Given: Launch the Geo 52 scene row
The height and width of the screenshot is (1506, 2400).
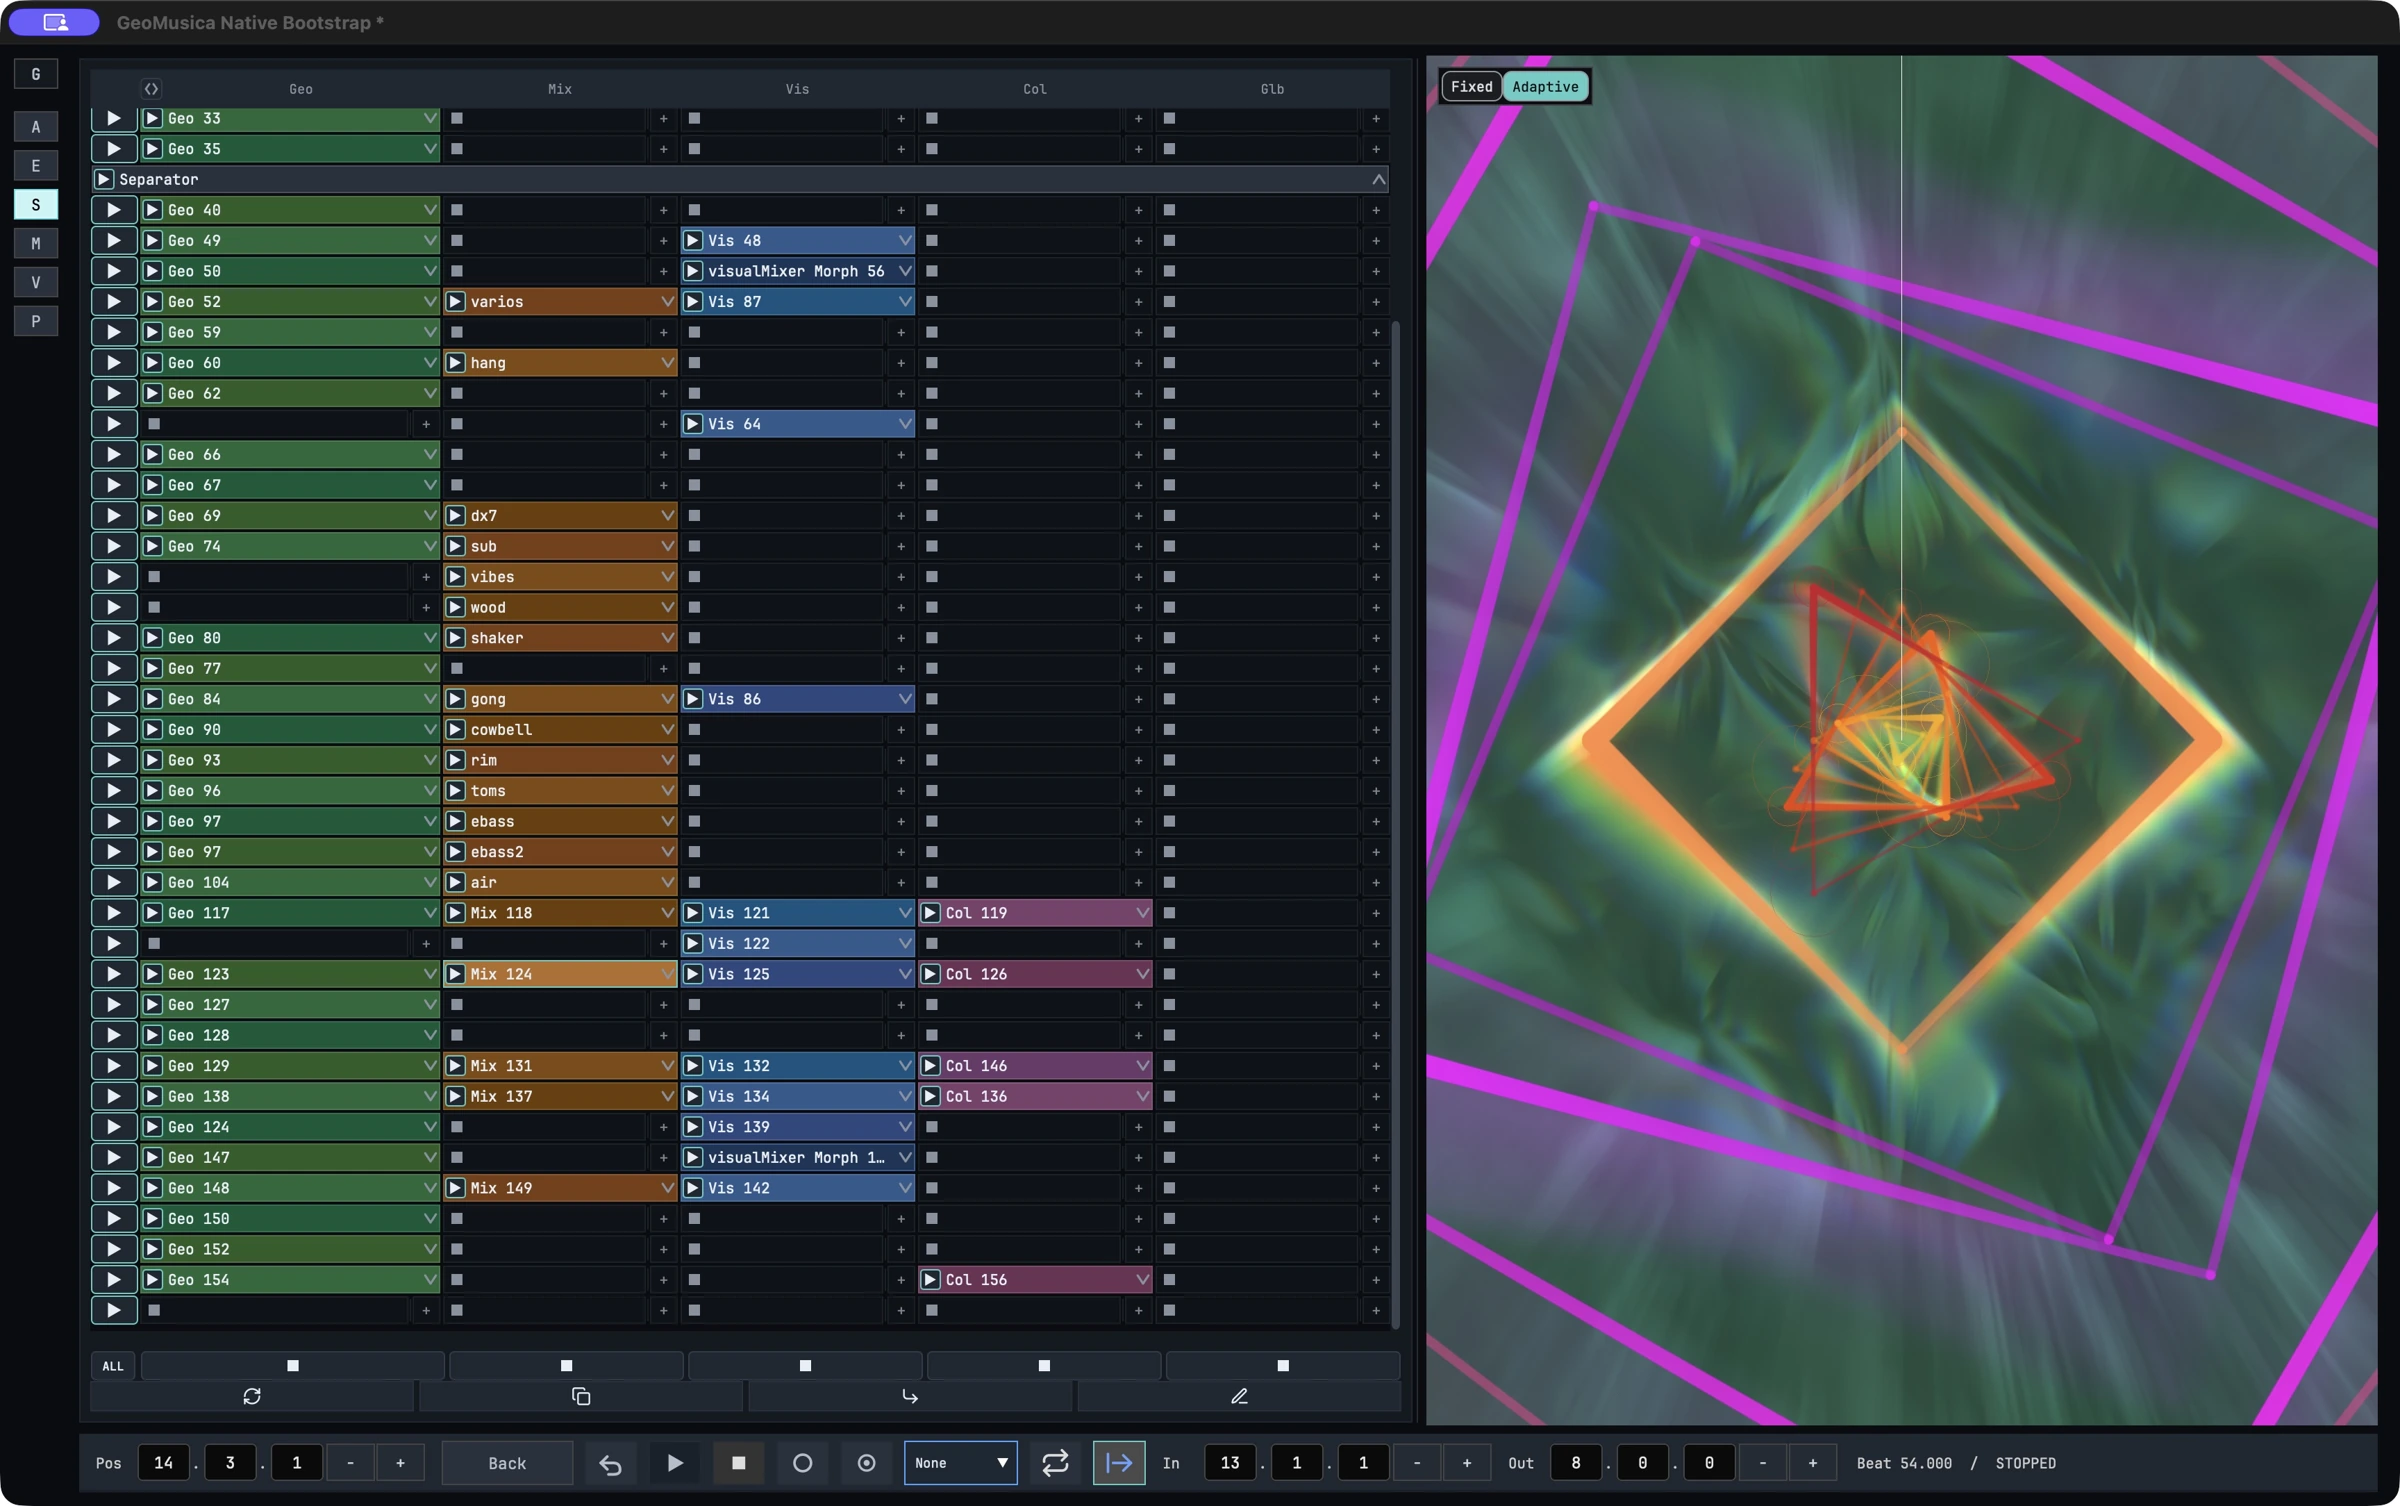Looking at the screenshot, I should (114, 302).
